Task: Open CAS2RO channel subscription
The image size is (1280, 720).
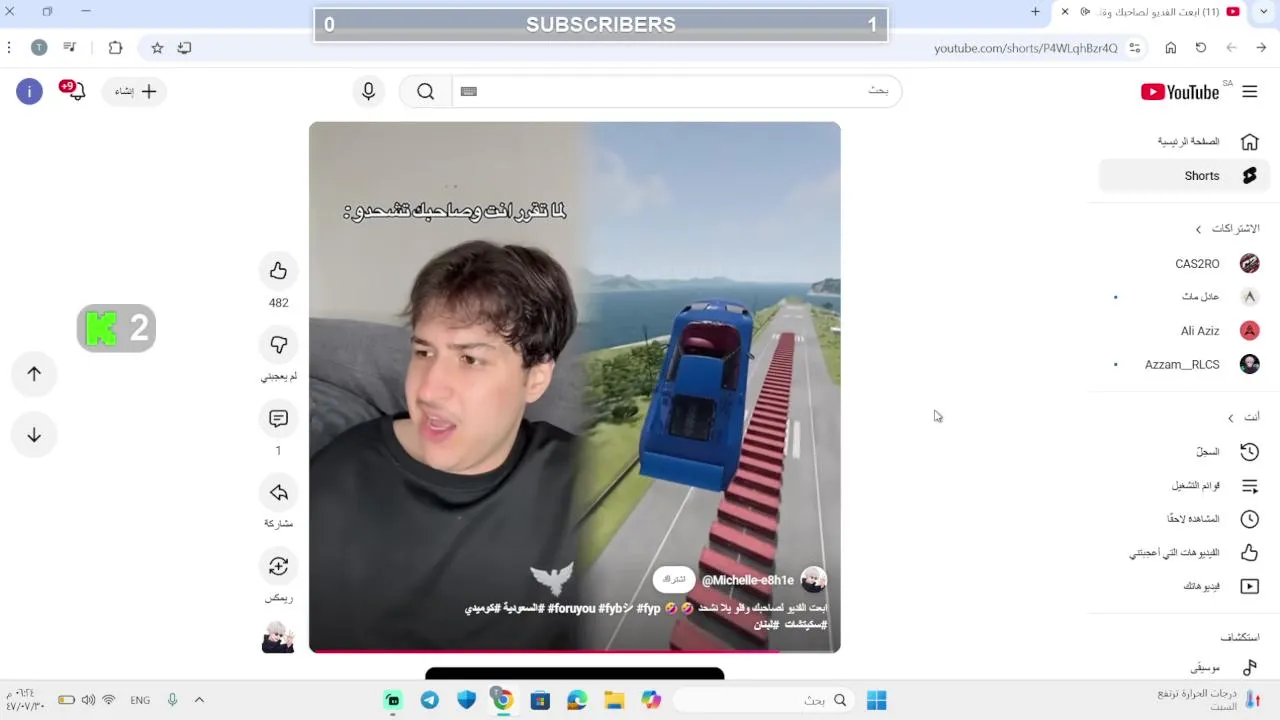Action: click(x=1184, y=264)
